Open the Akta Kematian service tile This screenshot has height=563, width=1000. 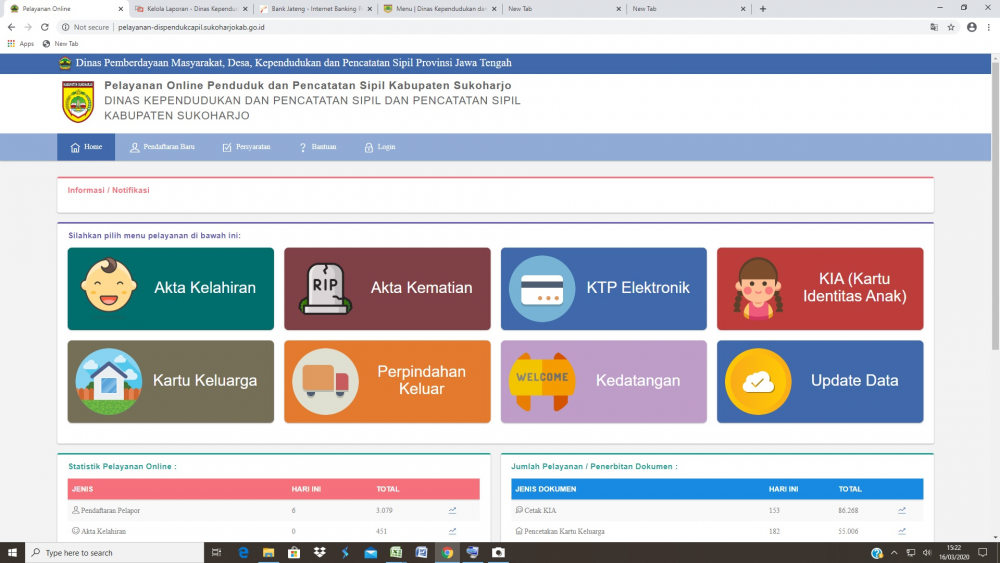[x=387, y=288]
